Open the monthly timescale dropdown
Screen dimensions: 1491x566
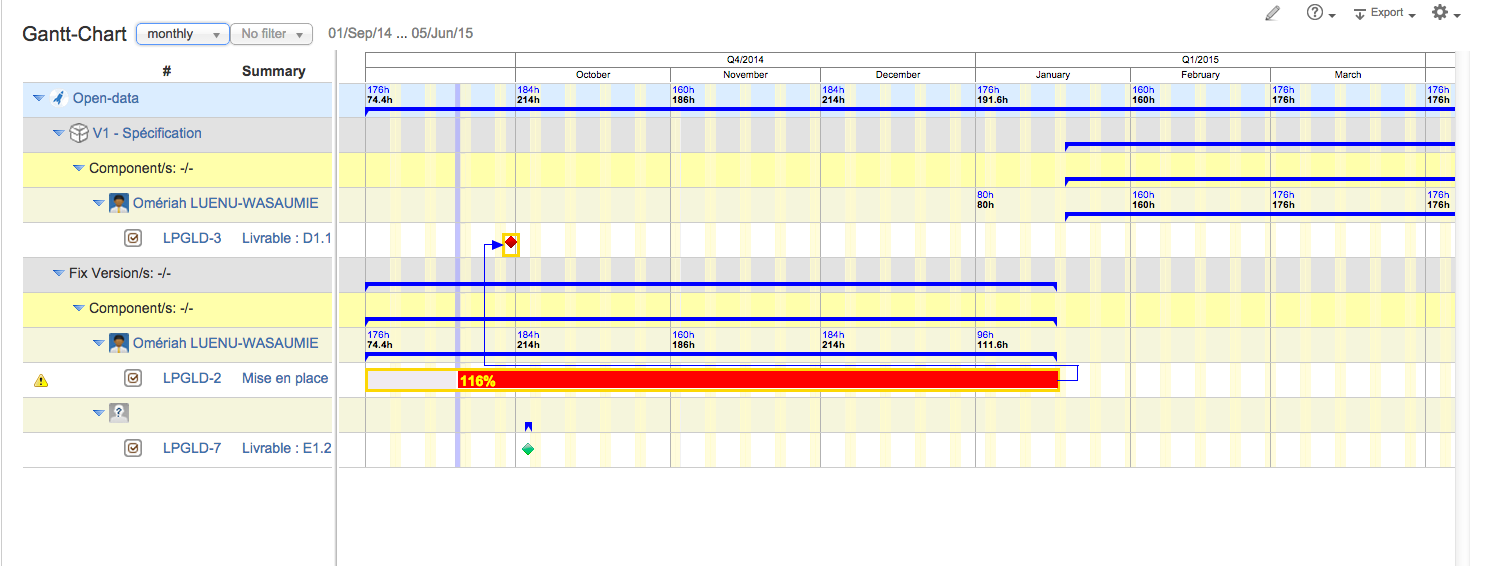pyautogui.click(x=182, y=34)
